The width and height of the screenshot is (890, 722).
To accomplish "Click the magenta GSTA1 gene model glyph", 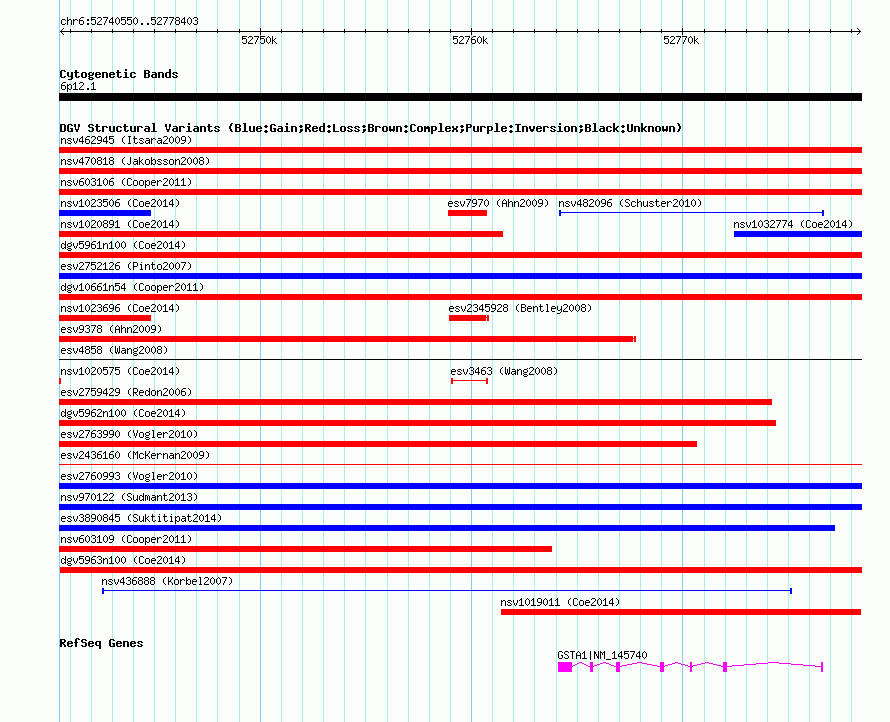I will (690, 667).
